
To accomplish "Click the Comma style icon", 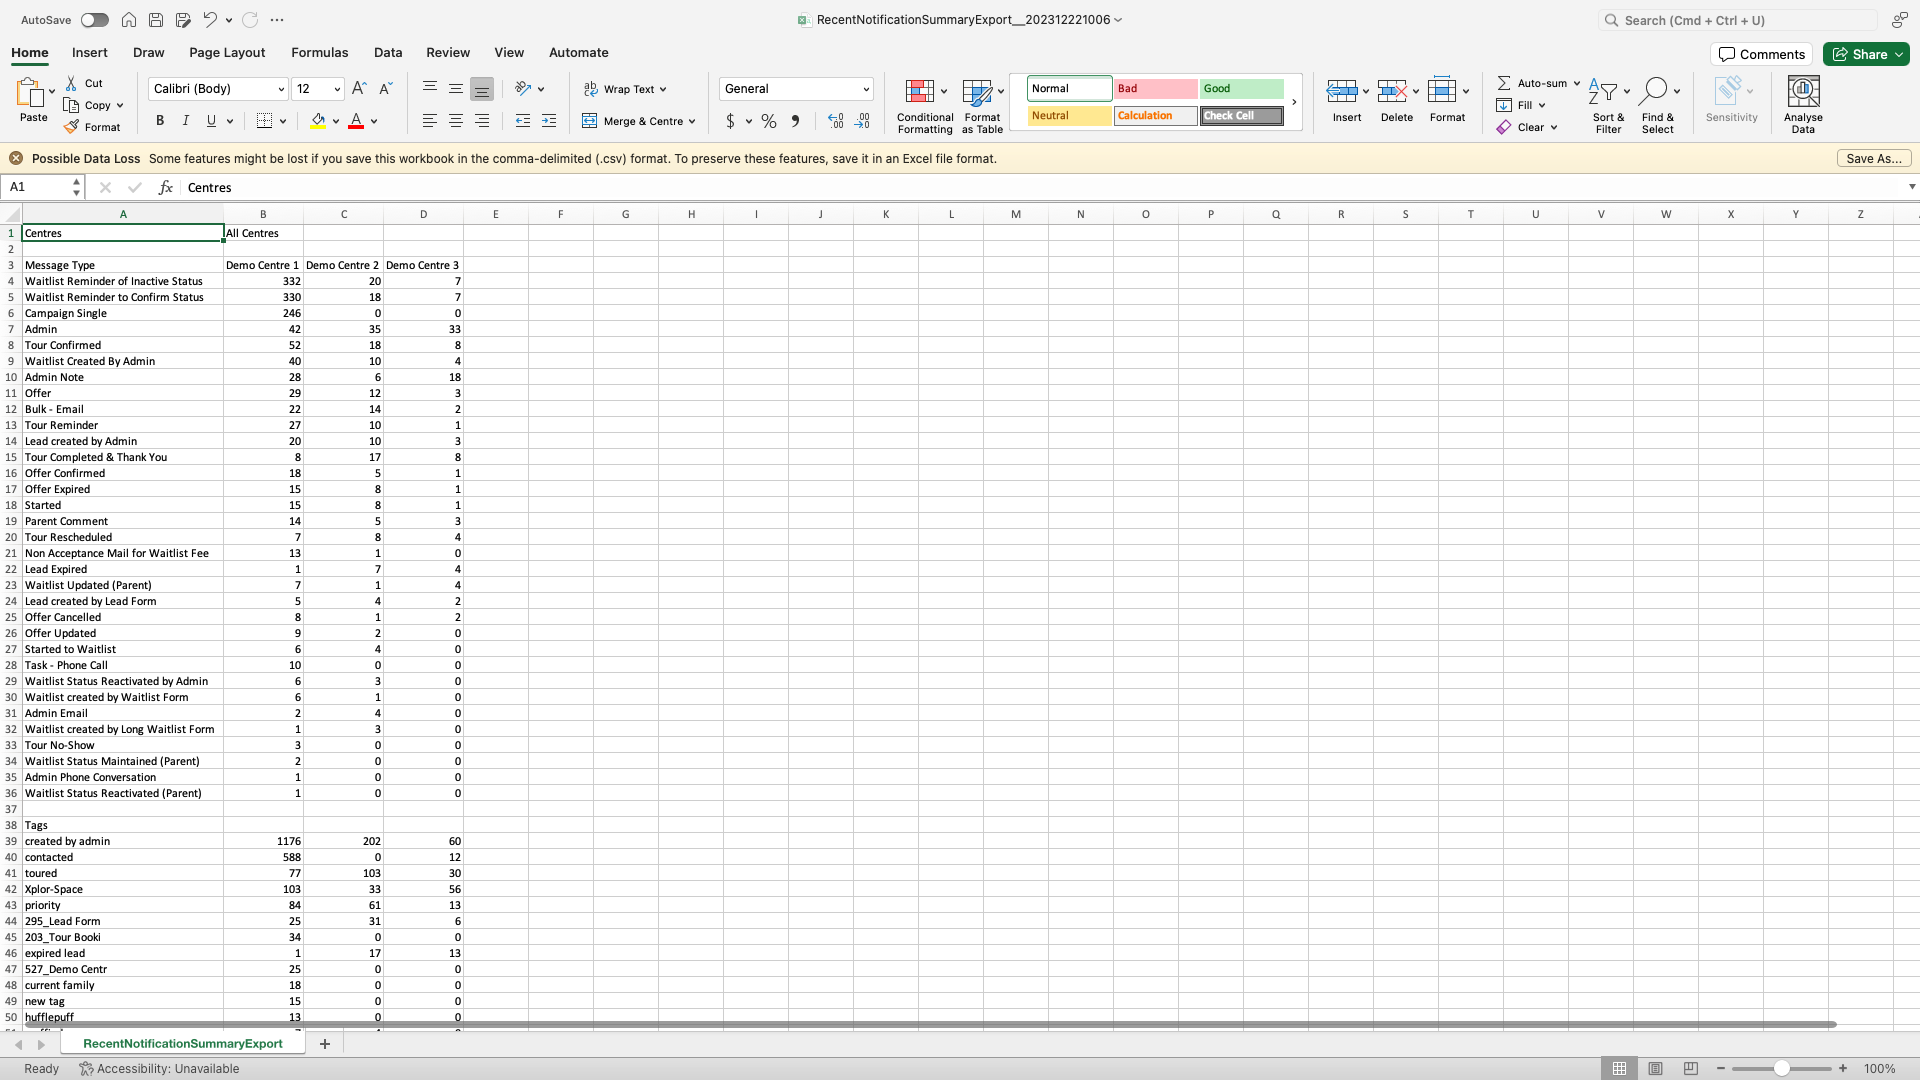I will [x=795, y=121].
